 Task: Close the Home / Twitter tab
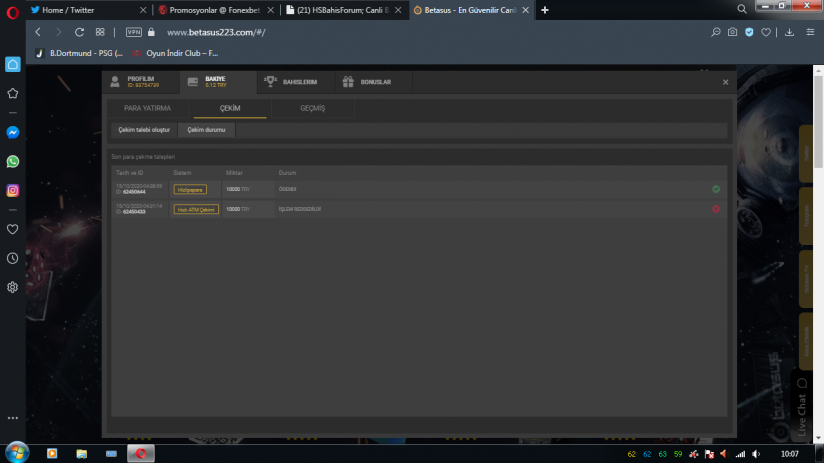(143, 10)
